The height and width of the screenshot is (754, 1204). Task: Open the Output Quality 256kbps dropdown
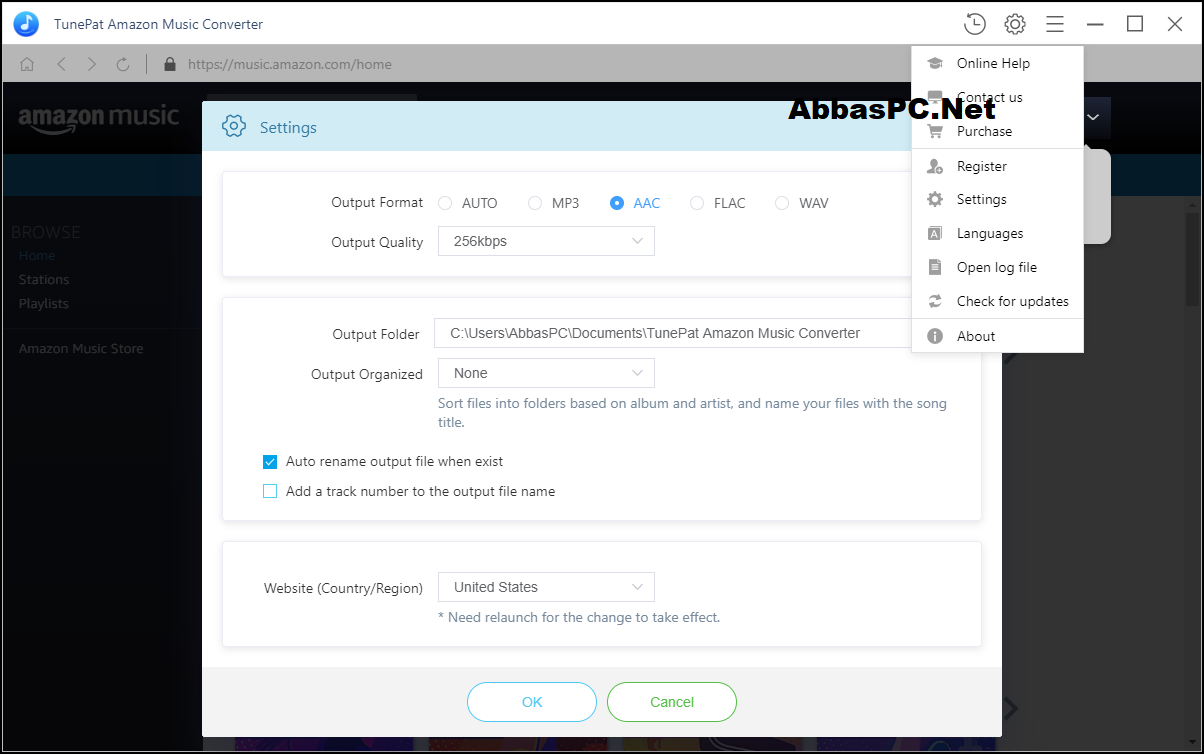coord(546,241)
